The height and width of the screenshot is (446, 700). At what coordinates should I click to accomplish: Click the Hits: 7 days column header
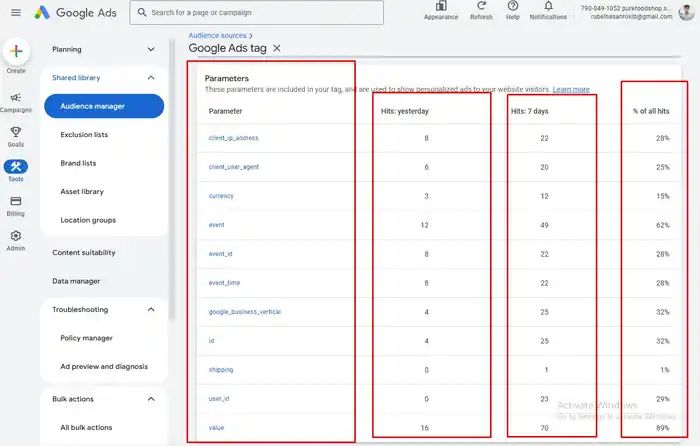click(529, 111)
